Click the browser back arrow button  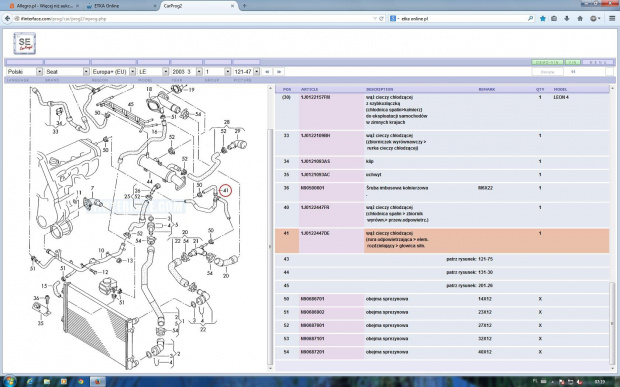pyautogui.click(x=8, y=19)
